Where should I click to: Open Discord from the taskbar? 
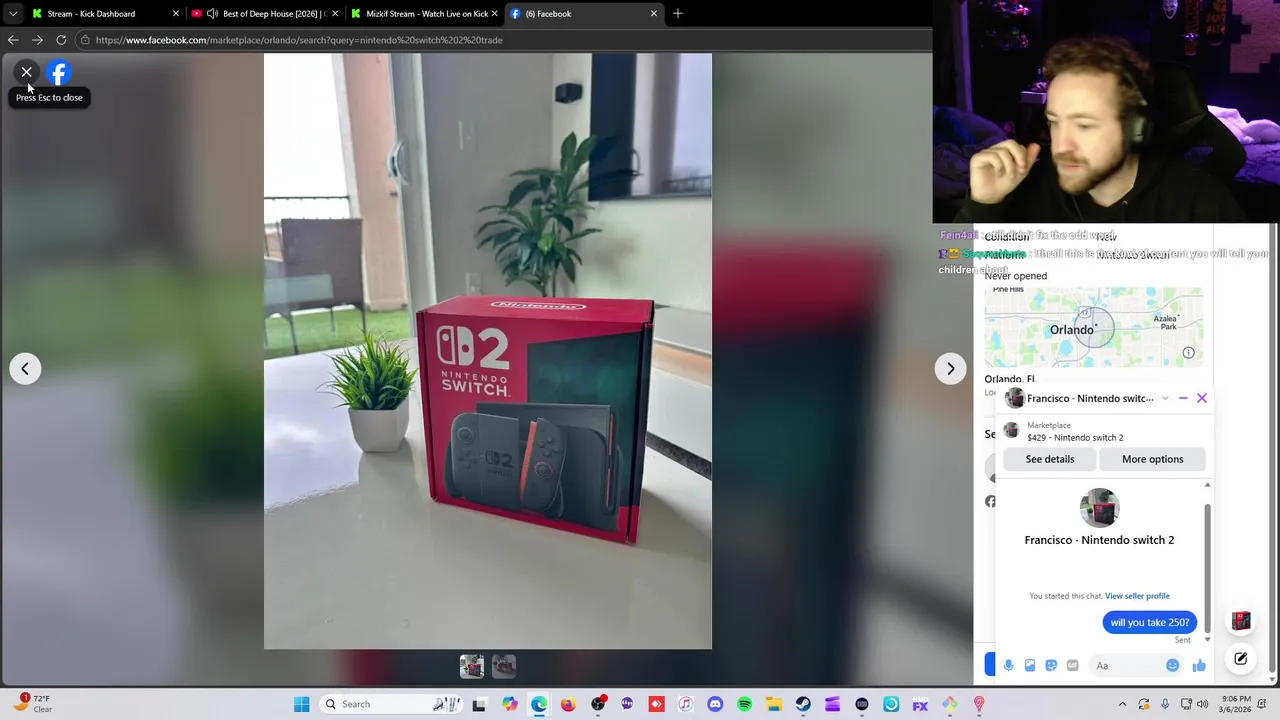715,704
